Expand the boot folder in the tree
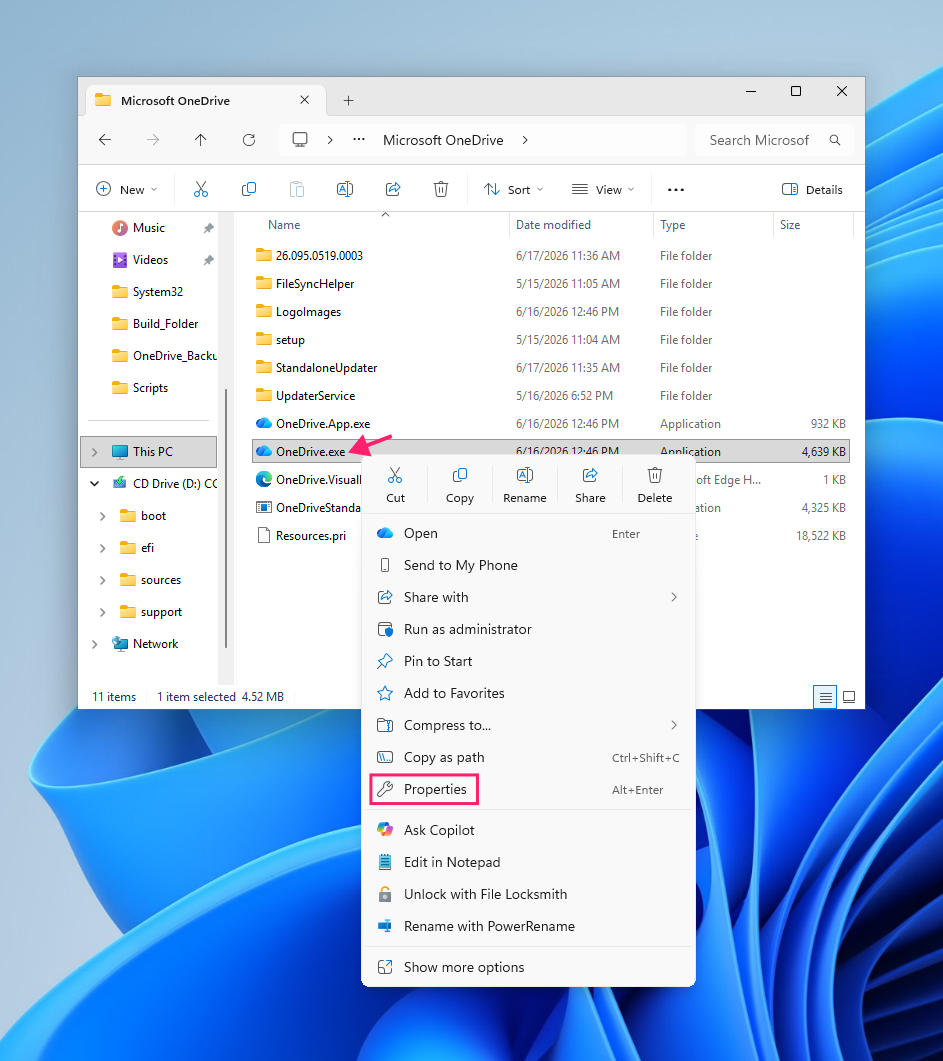Image resolution: width=943 pixels, height=1061 pixels. click(x=102, y=516)
